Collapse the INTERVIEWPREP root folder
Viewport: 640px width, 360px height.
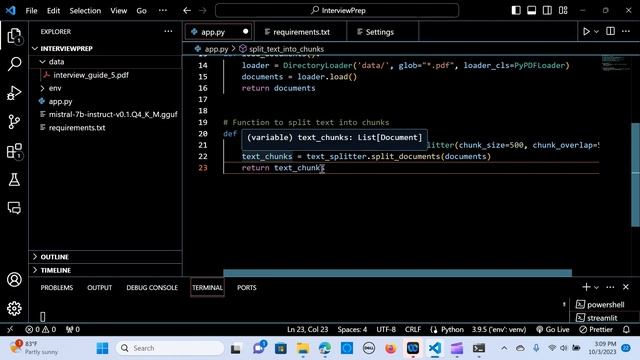(106, 49)
